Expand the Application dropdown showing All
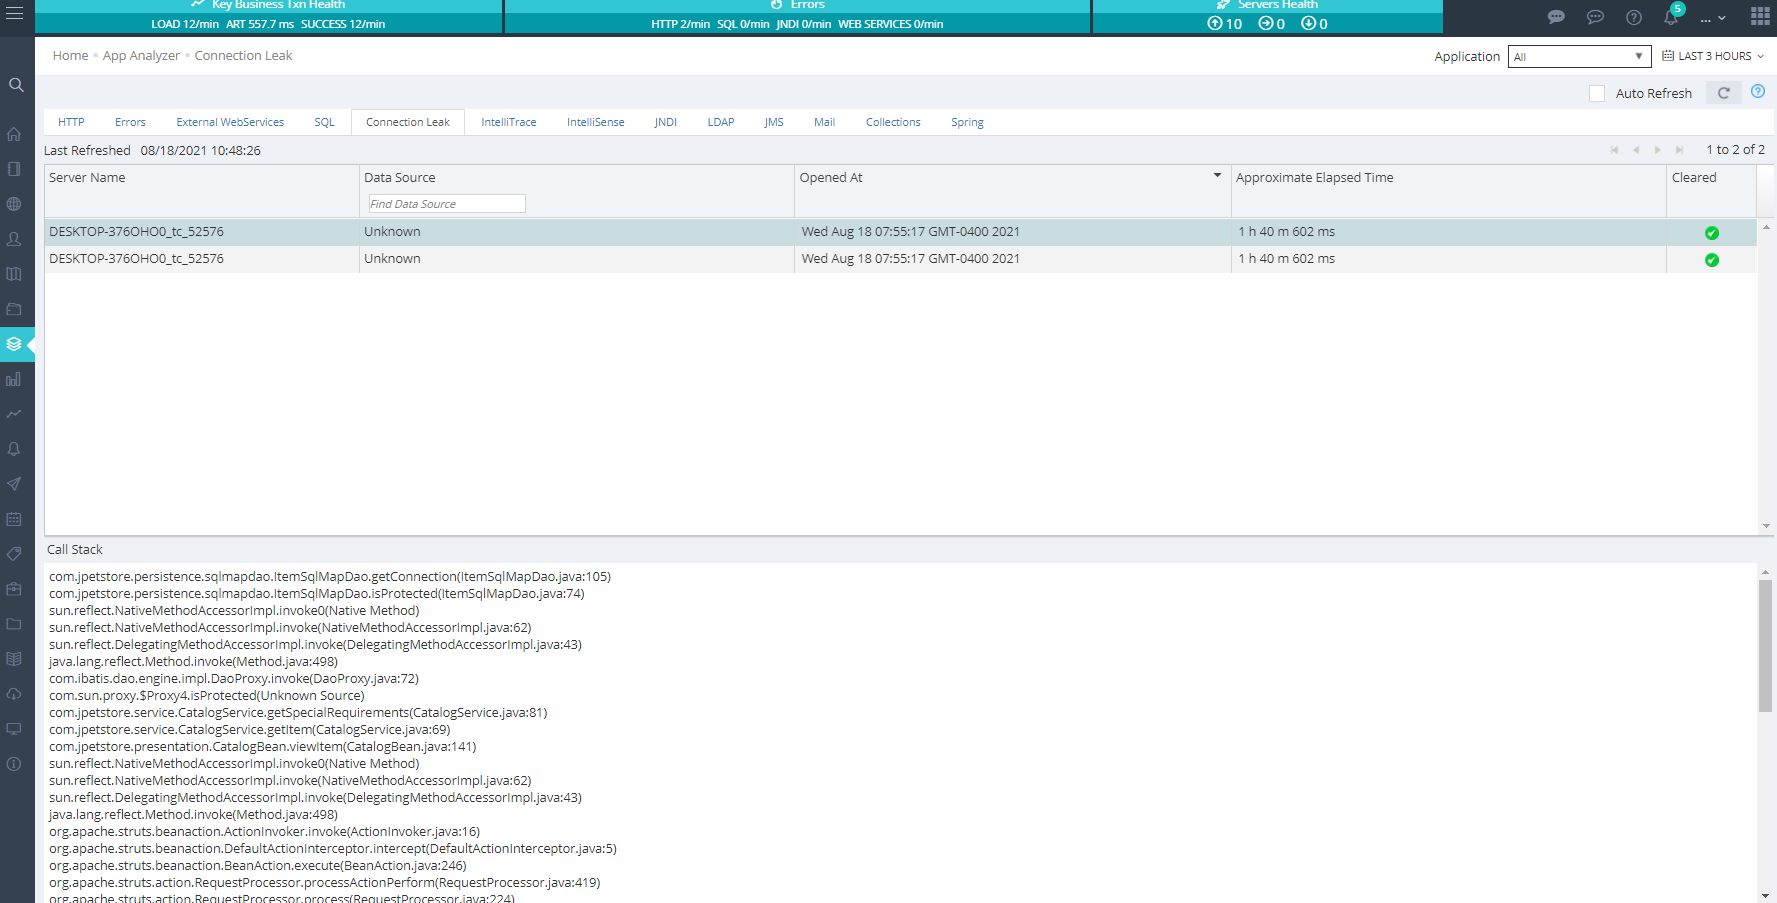 1579,57
